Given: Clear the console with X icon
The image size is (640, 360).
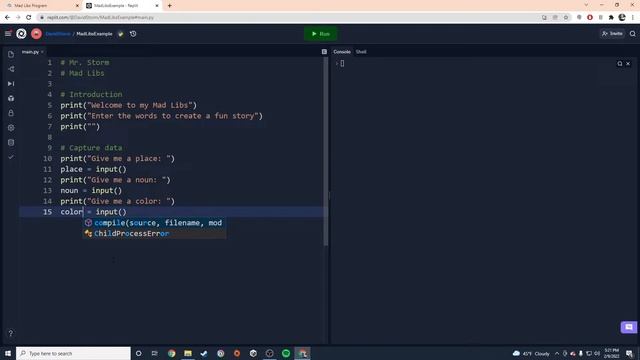Looking at the screenshot, I should 628,64.
